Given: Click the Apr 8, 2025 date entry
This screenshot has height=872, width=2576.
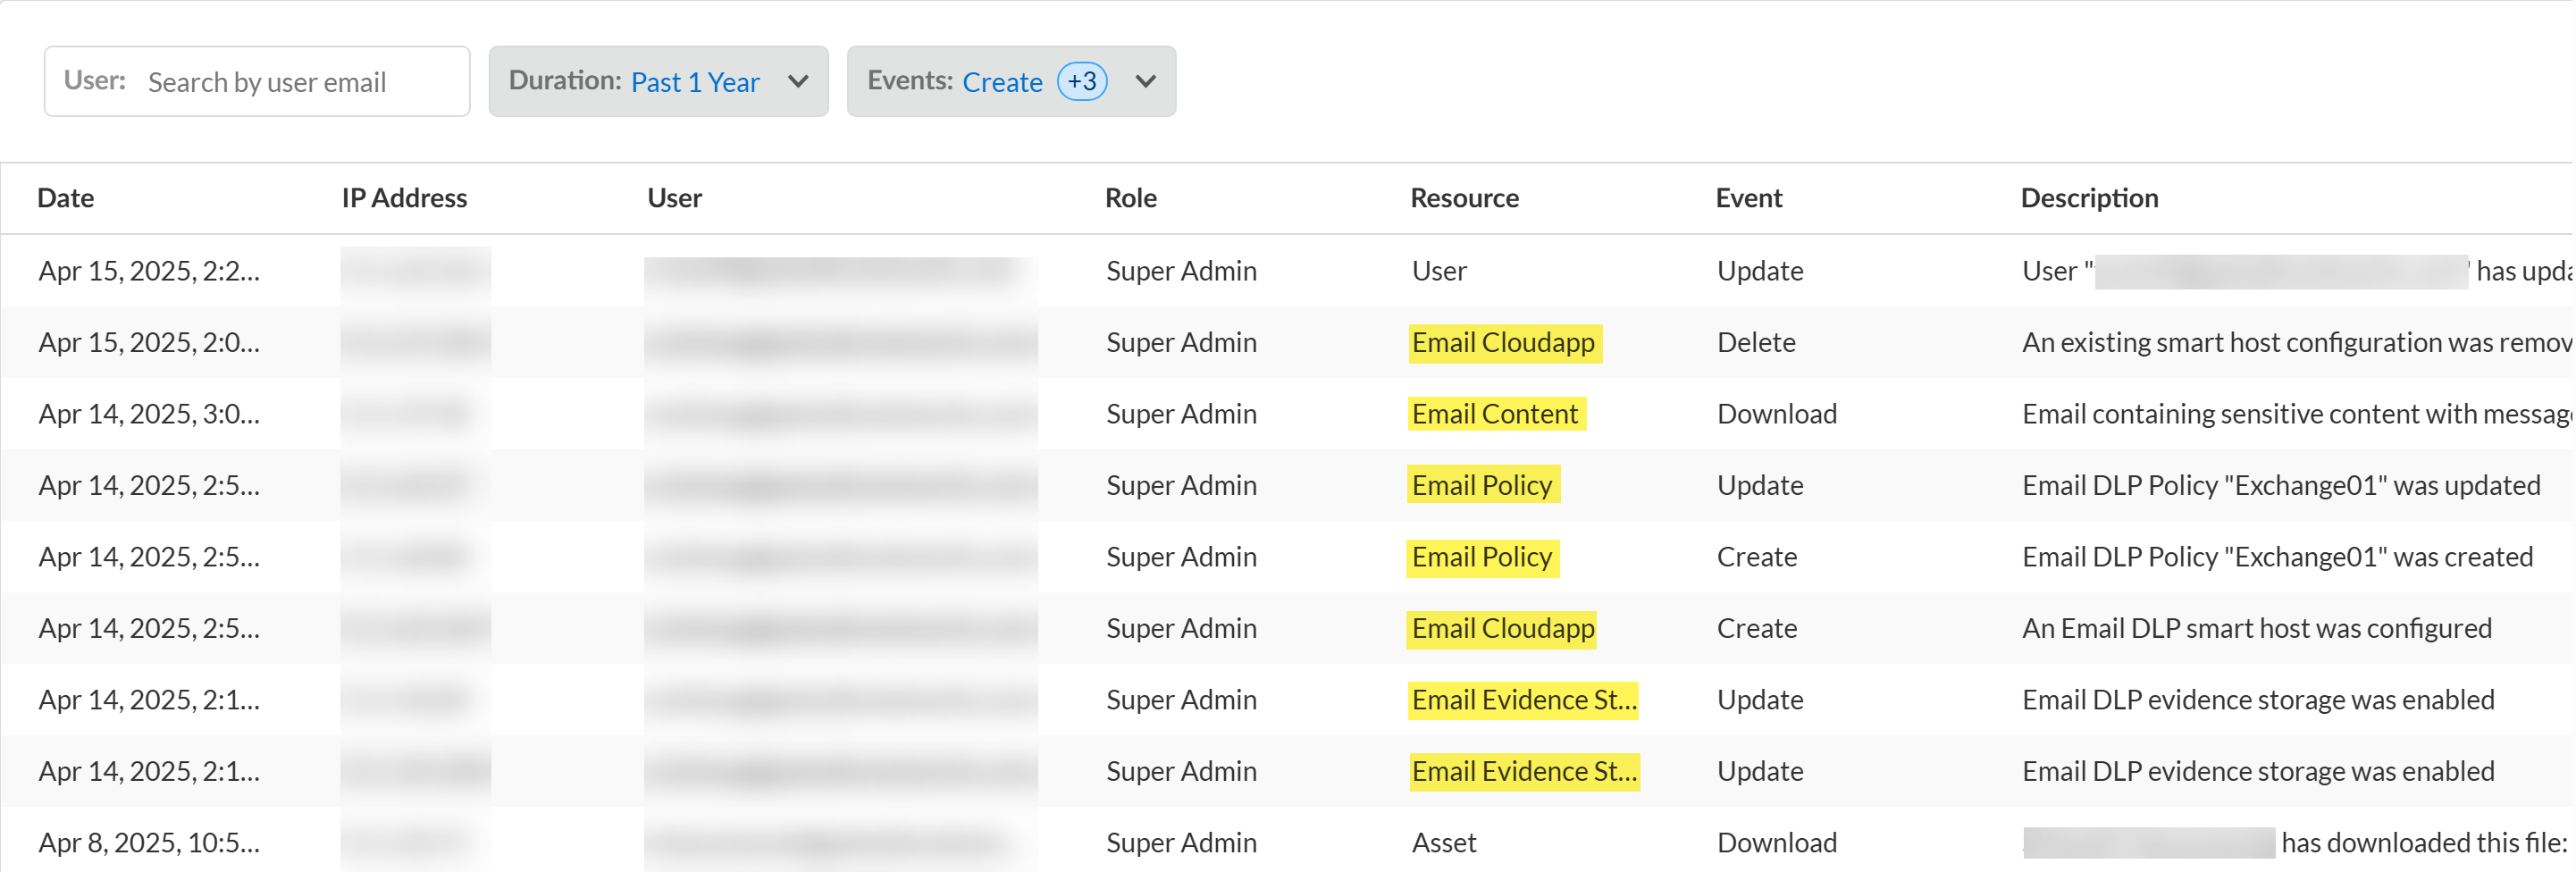Looking at the screenshot, I should tap(148, 843).
